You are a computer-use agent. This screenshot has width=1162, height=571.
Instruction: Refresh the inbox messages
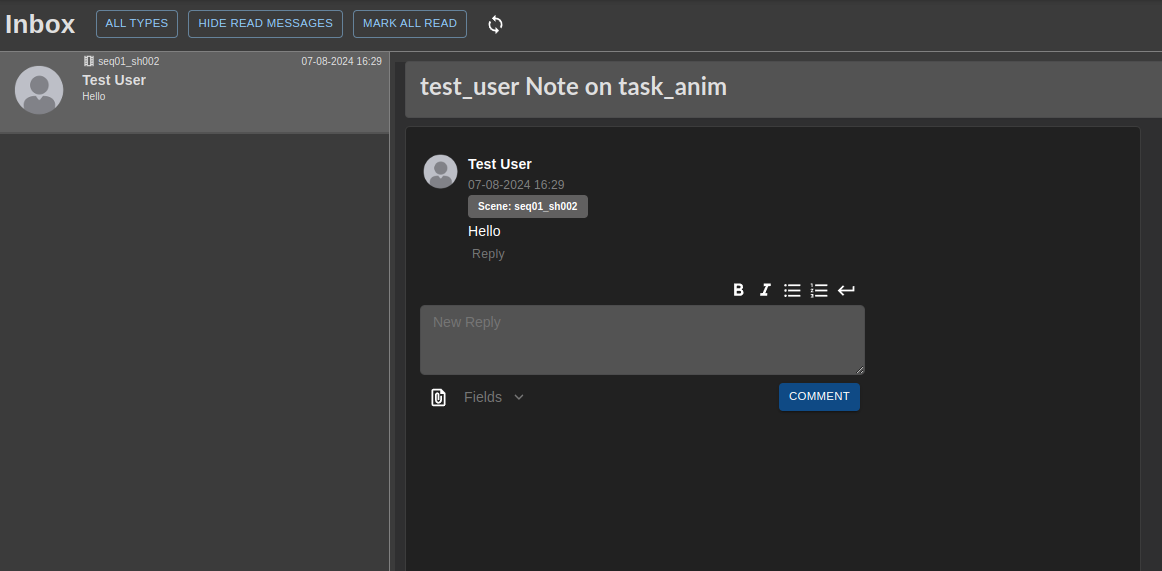pos(495,24)
